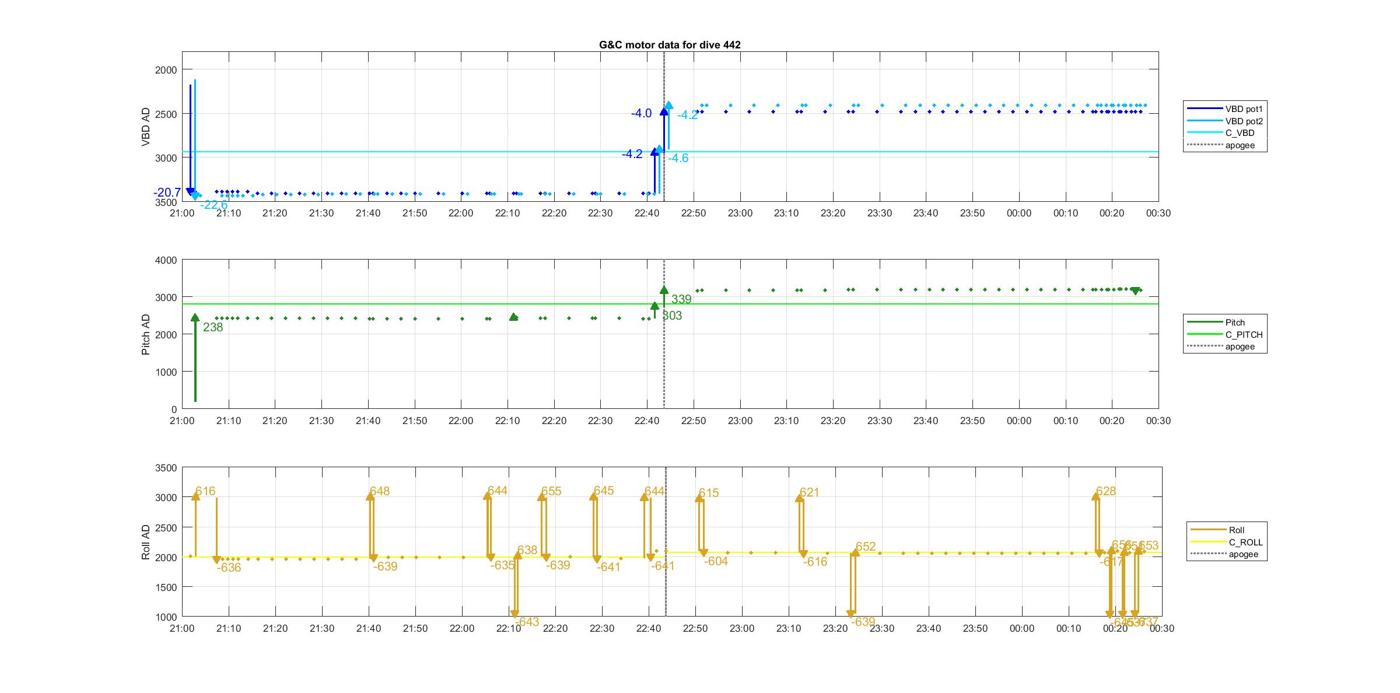Click the '655' roll data label
The height and width of the screenshot is (693, 1400).
pyautogui.click(x=551, y=491)
